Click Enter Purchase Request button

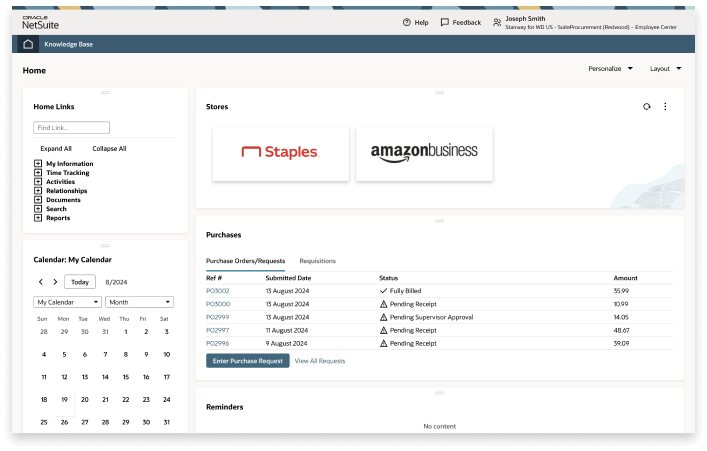pyautogui.click(x=248, y=361)
